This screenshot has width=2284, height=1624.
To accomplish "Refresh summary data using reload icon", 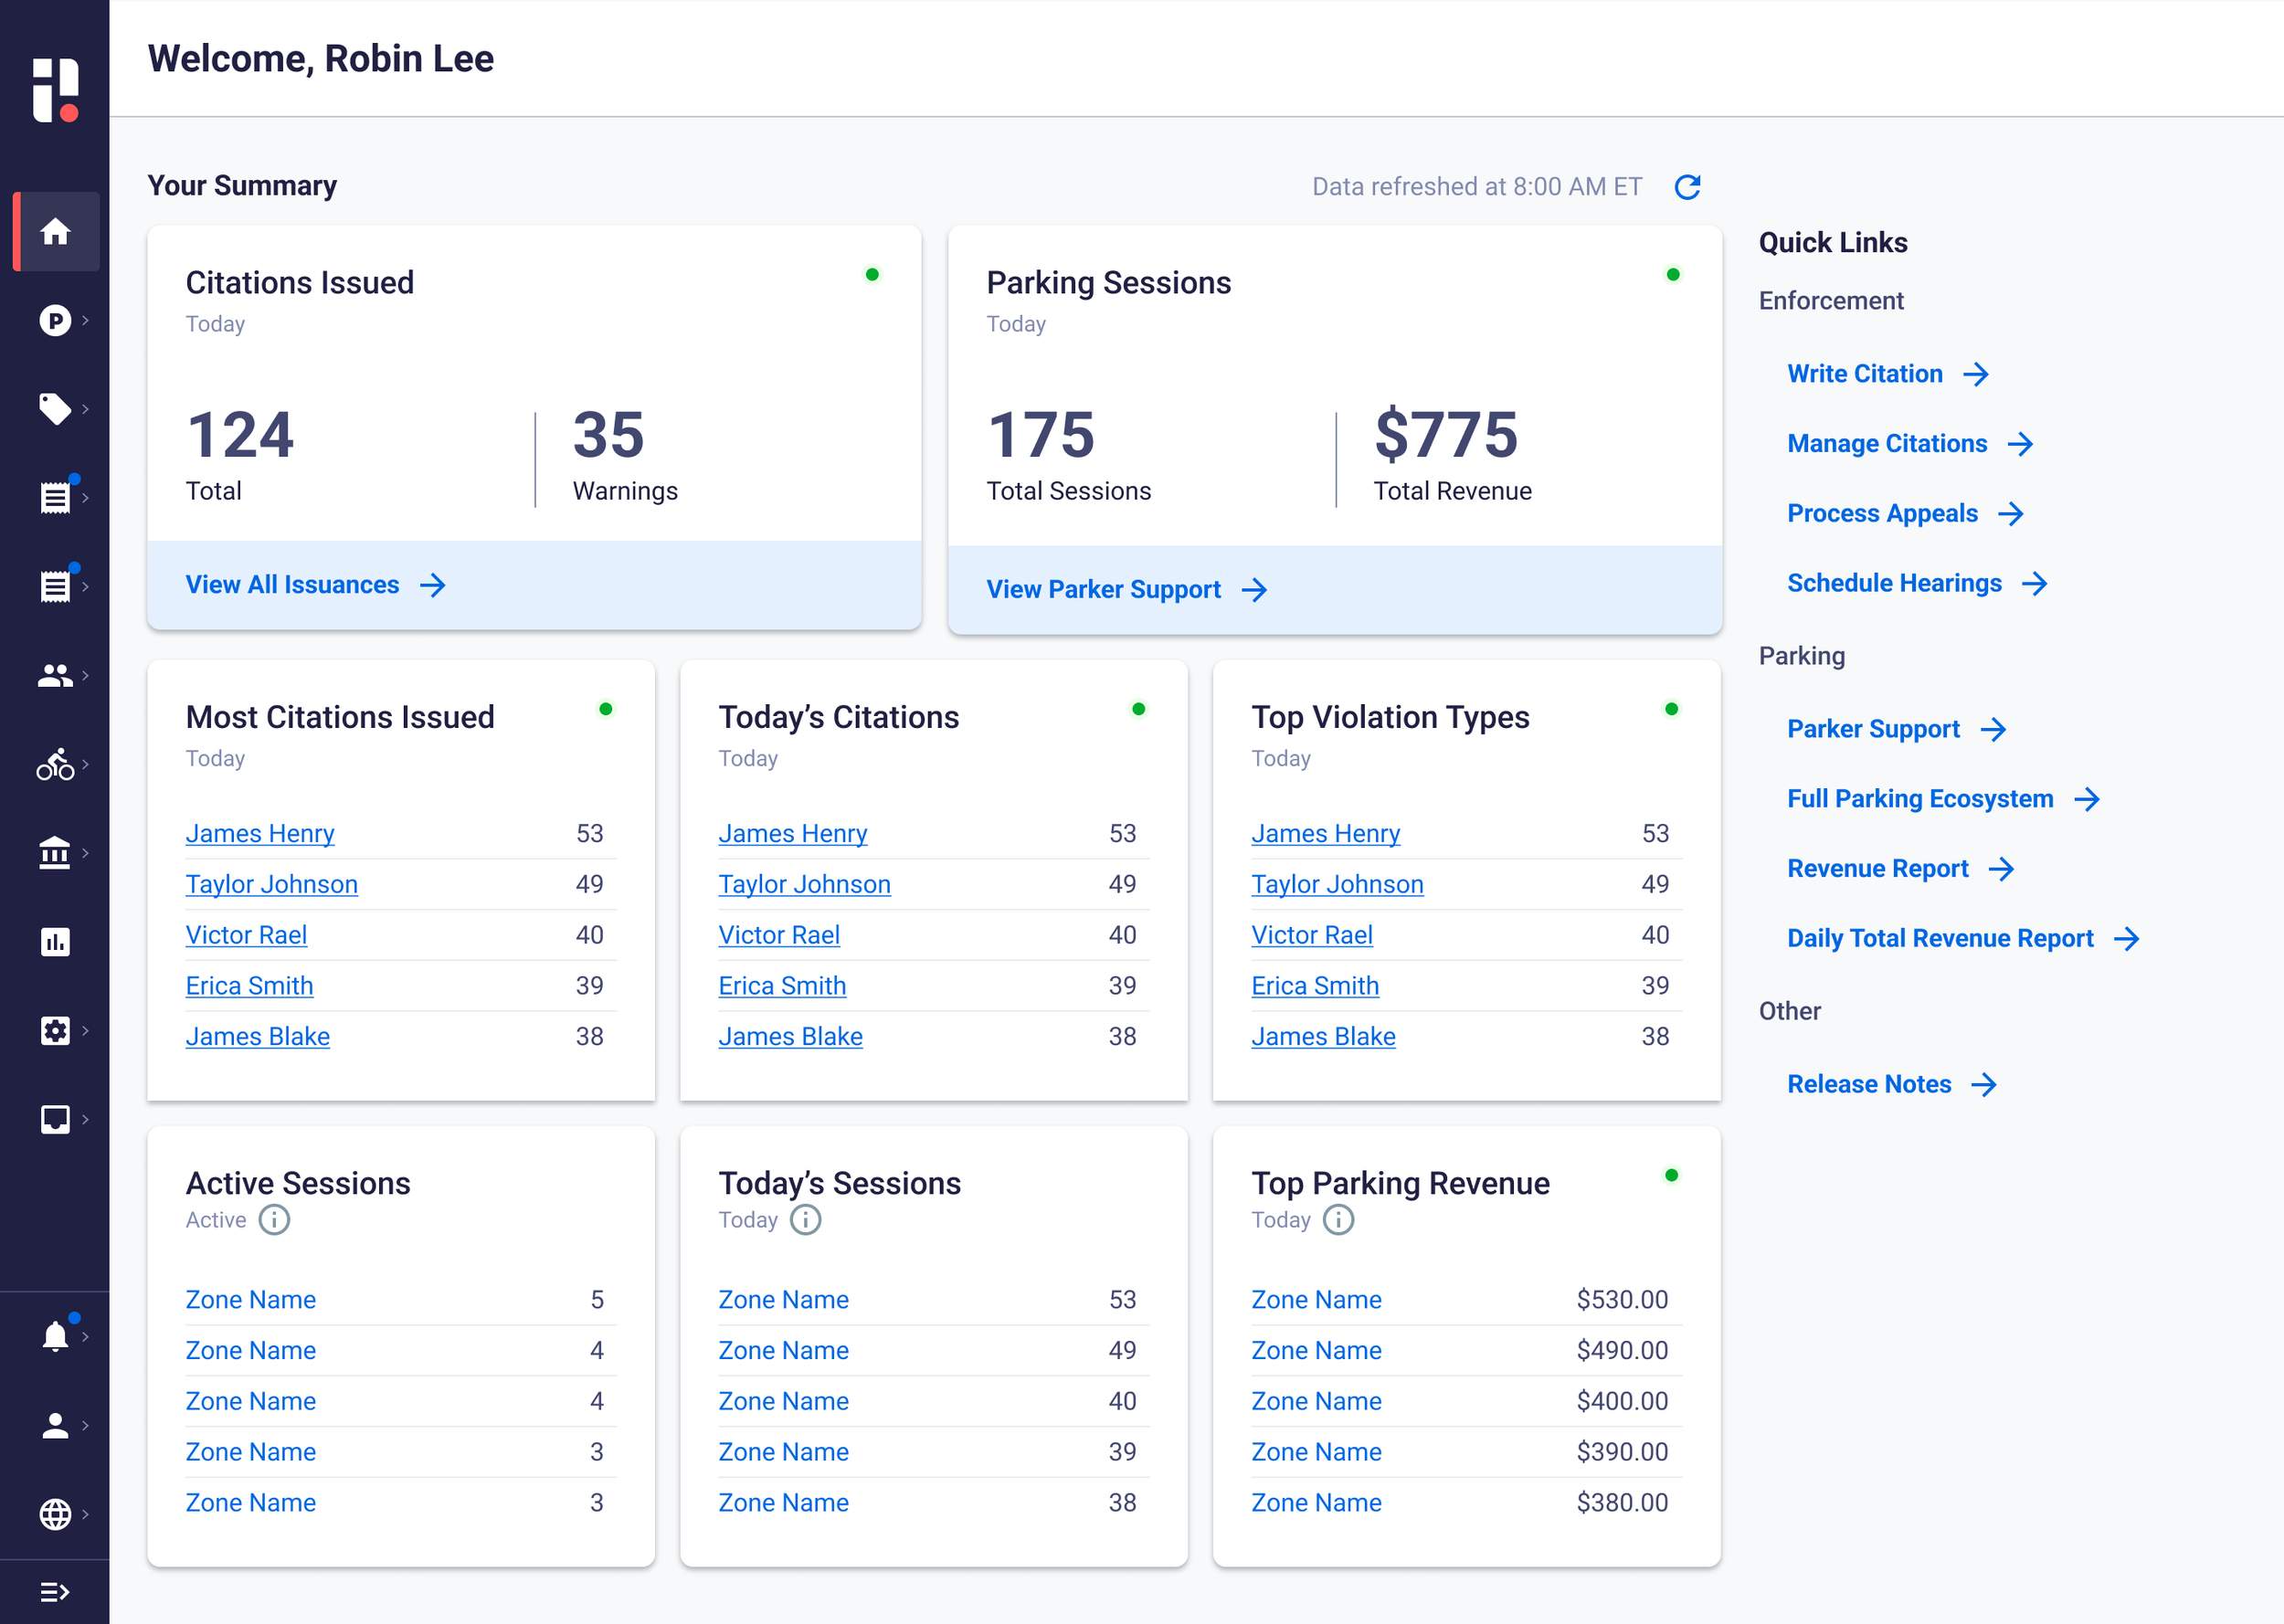I will tap(1687, 187).
